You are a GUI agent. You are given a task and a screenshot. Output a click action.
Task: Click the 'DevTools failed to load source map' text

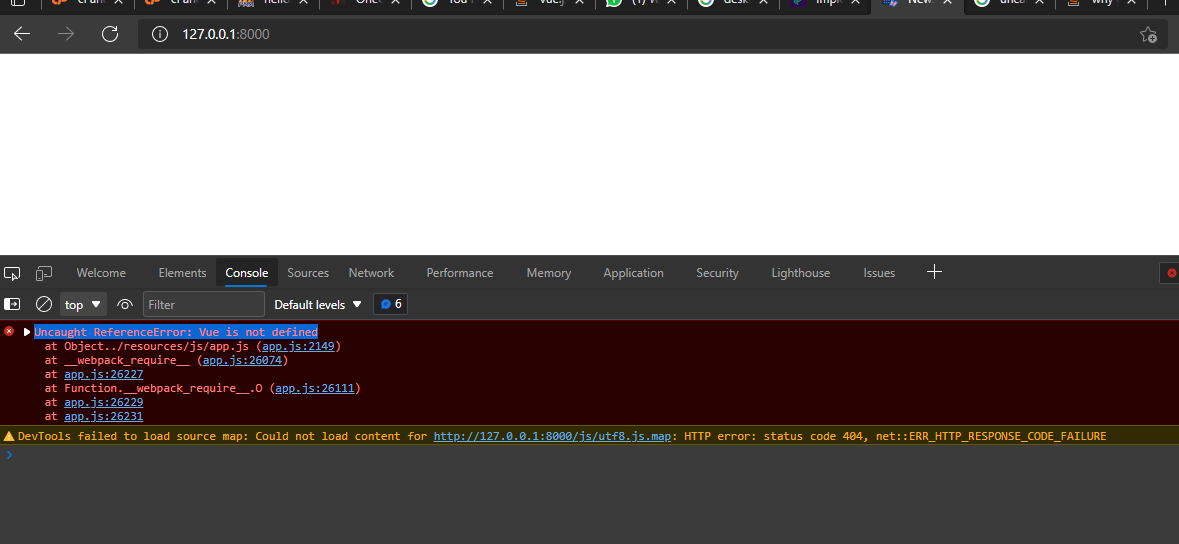point(134,436)
